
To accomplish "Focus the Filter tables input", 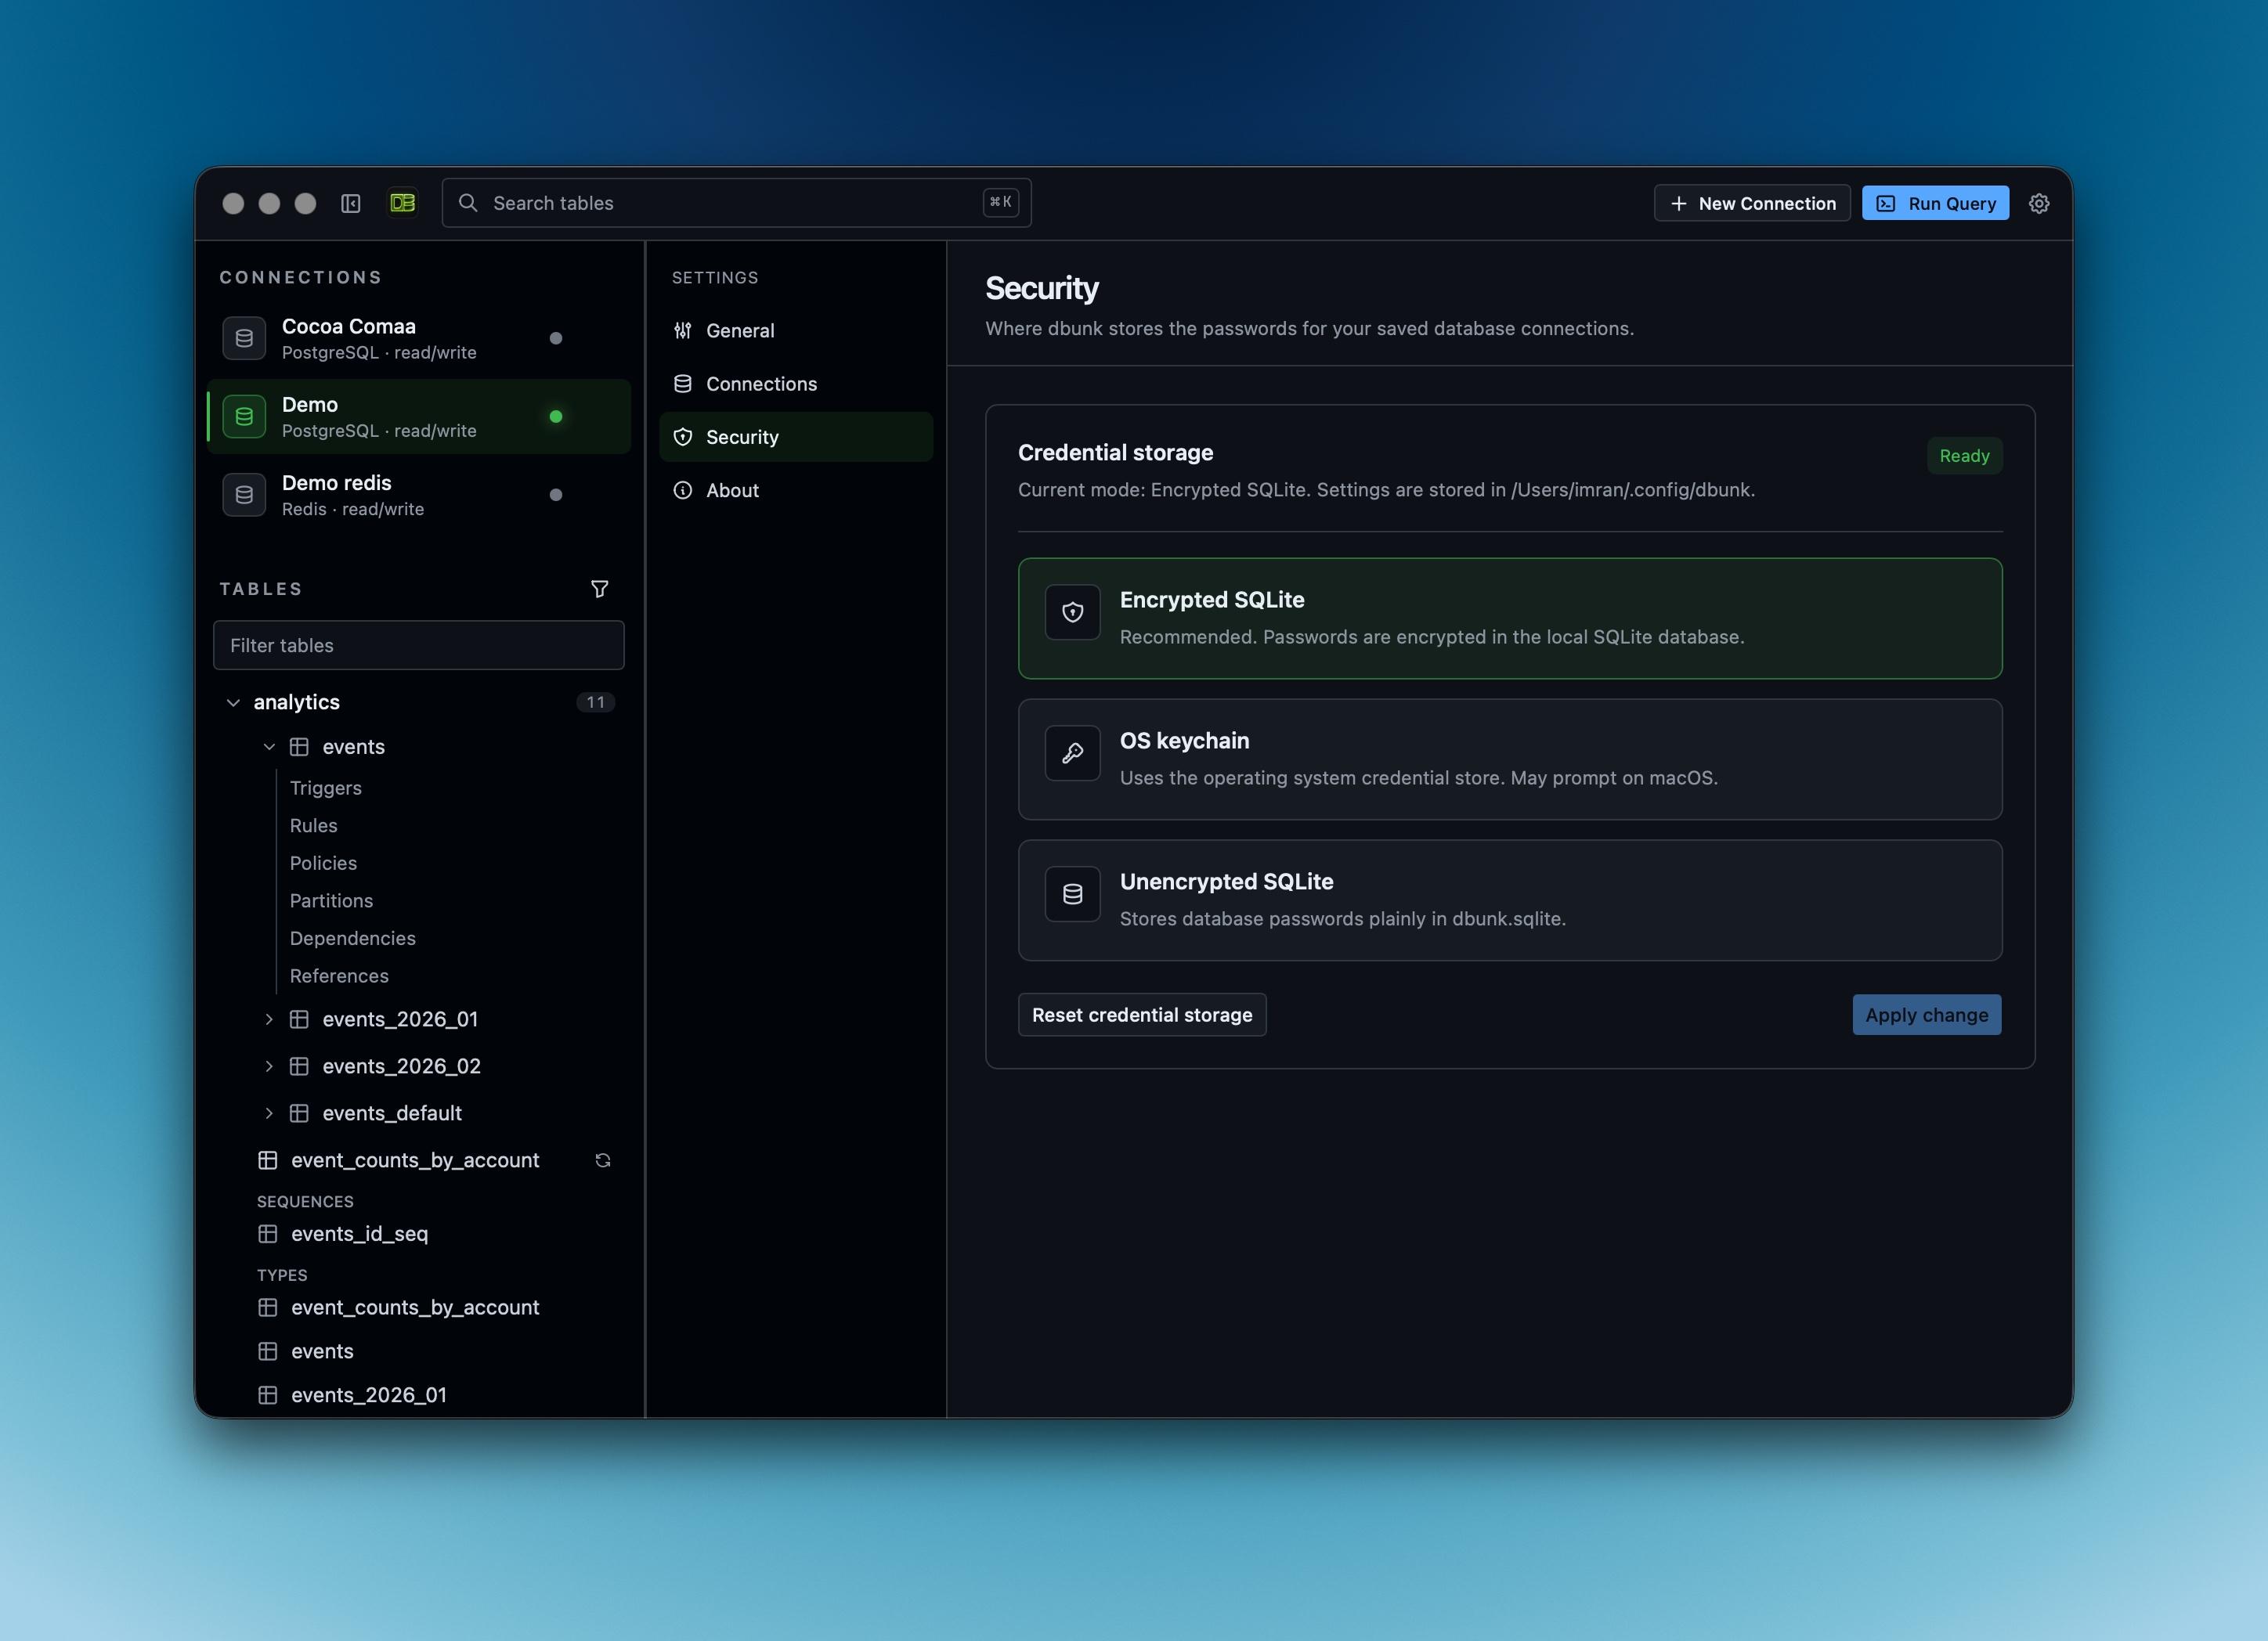I will (419, 645).
